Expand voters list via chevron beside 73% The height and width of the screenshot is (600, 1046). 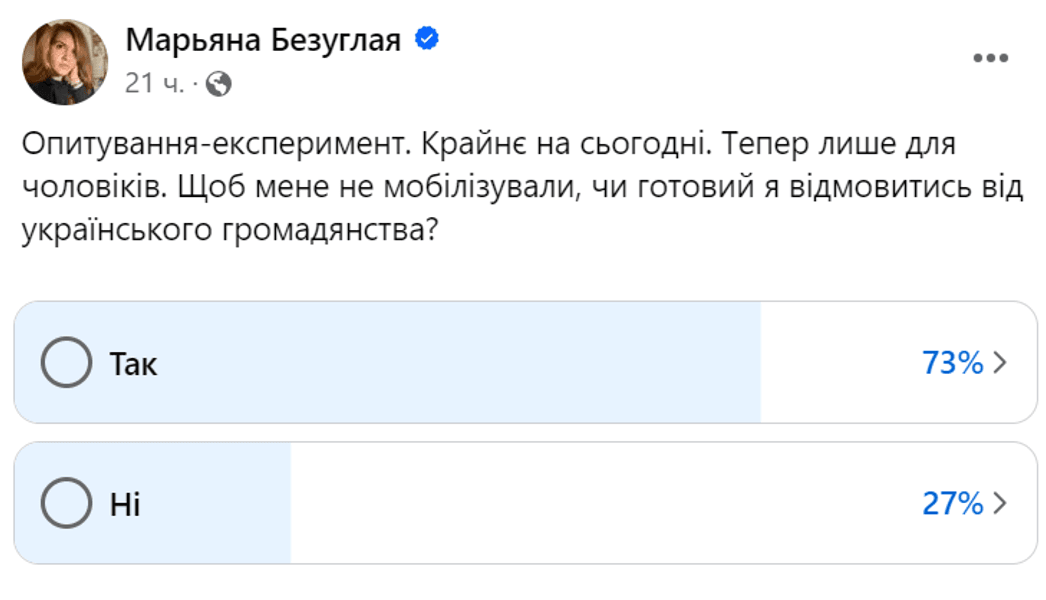tap(998, 363)
